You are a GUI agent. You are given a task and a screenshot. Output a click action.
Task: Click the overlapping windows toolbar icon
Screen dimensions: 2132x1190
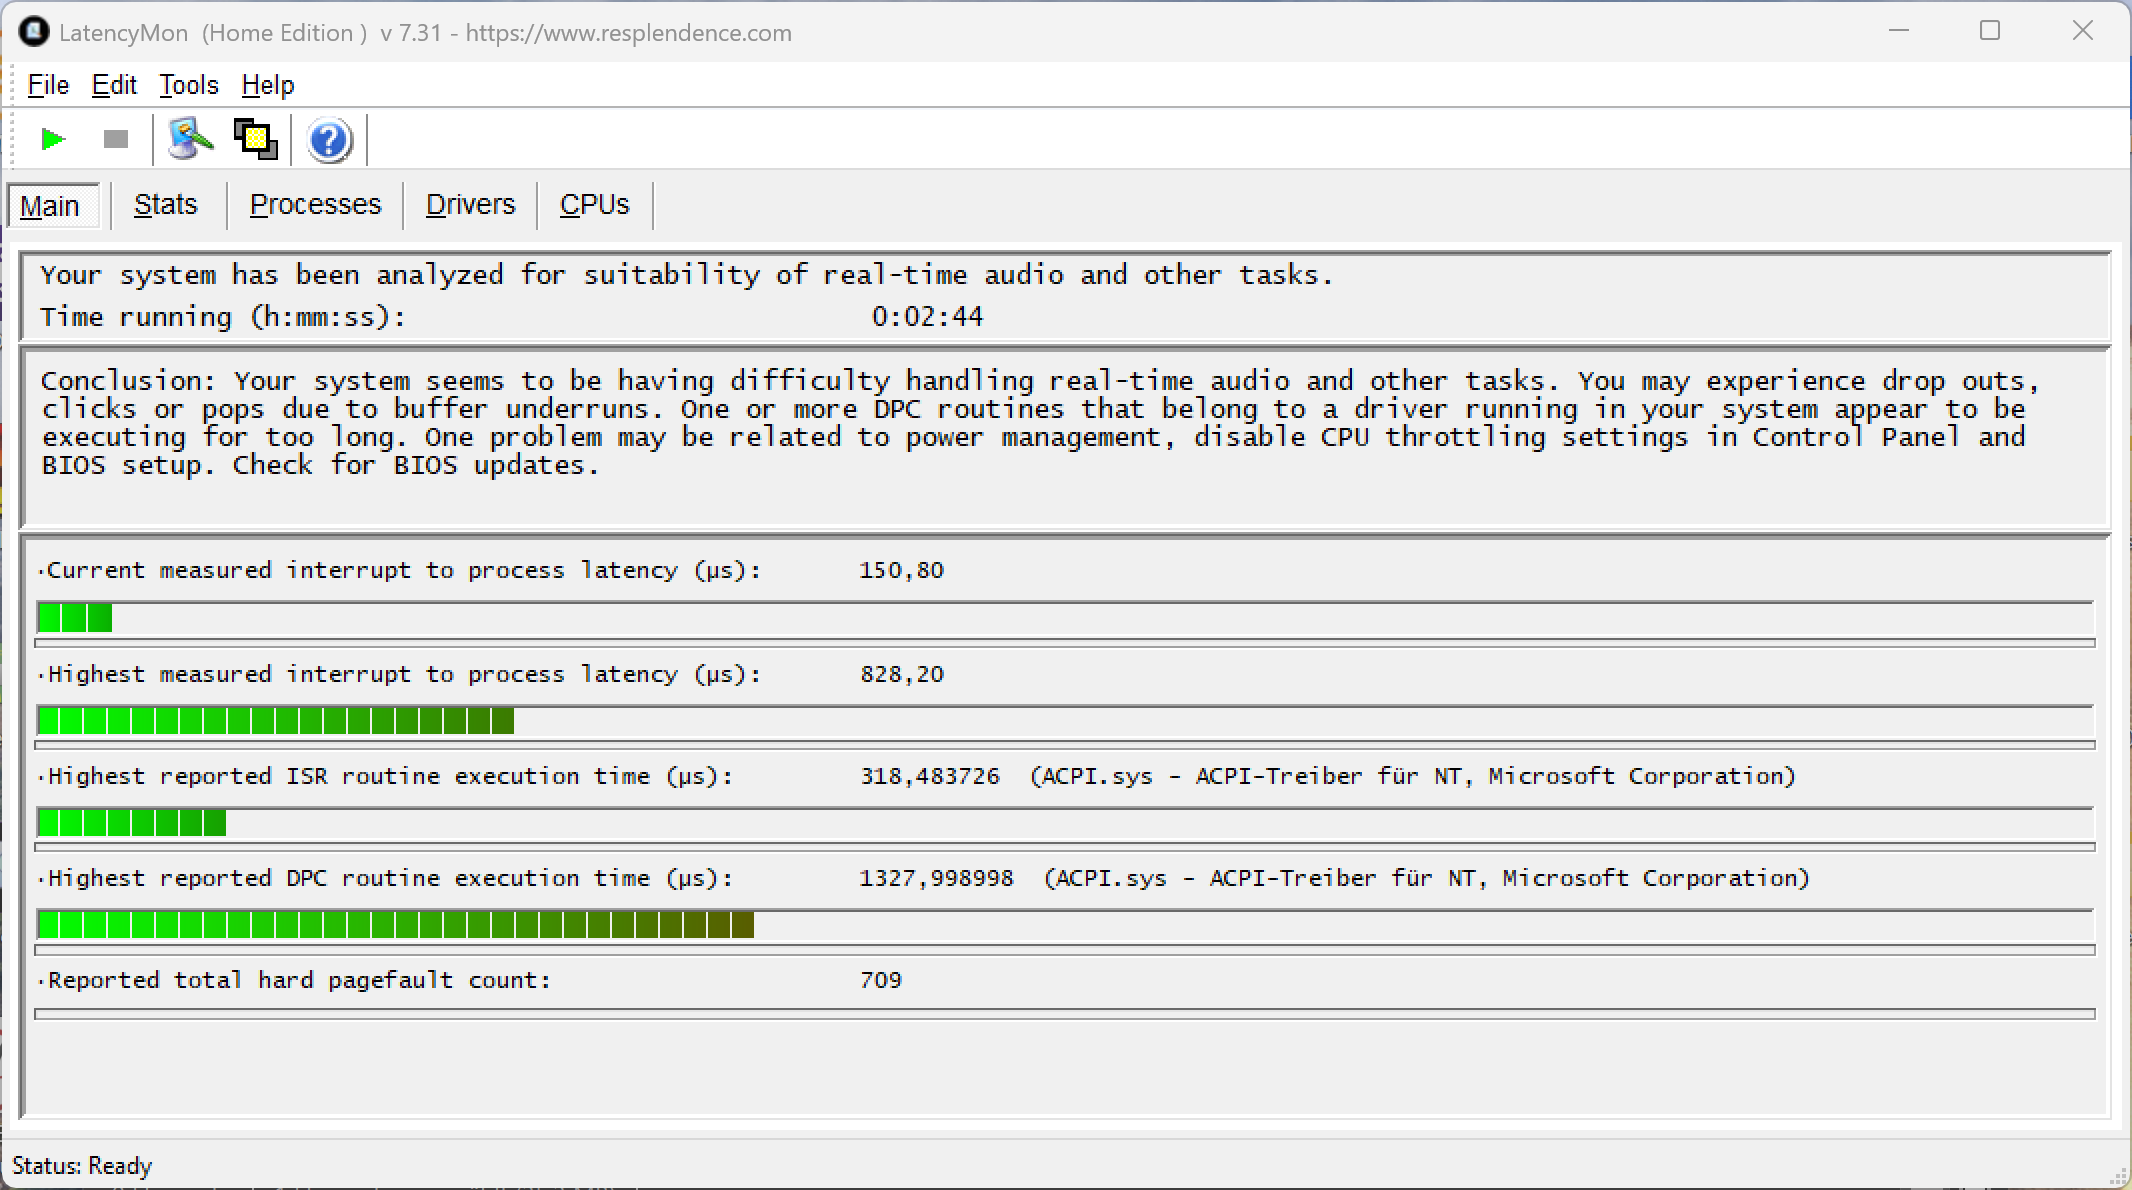click(x=255, y=139)
